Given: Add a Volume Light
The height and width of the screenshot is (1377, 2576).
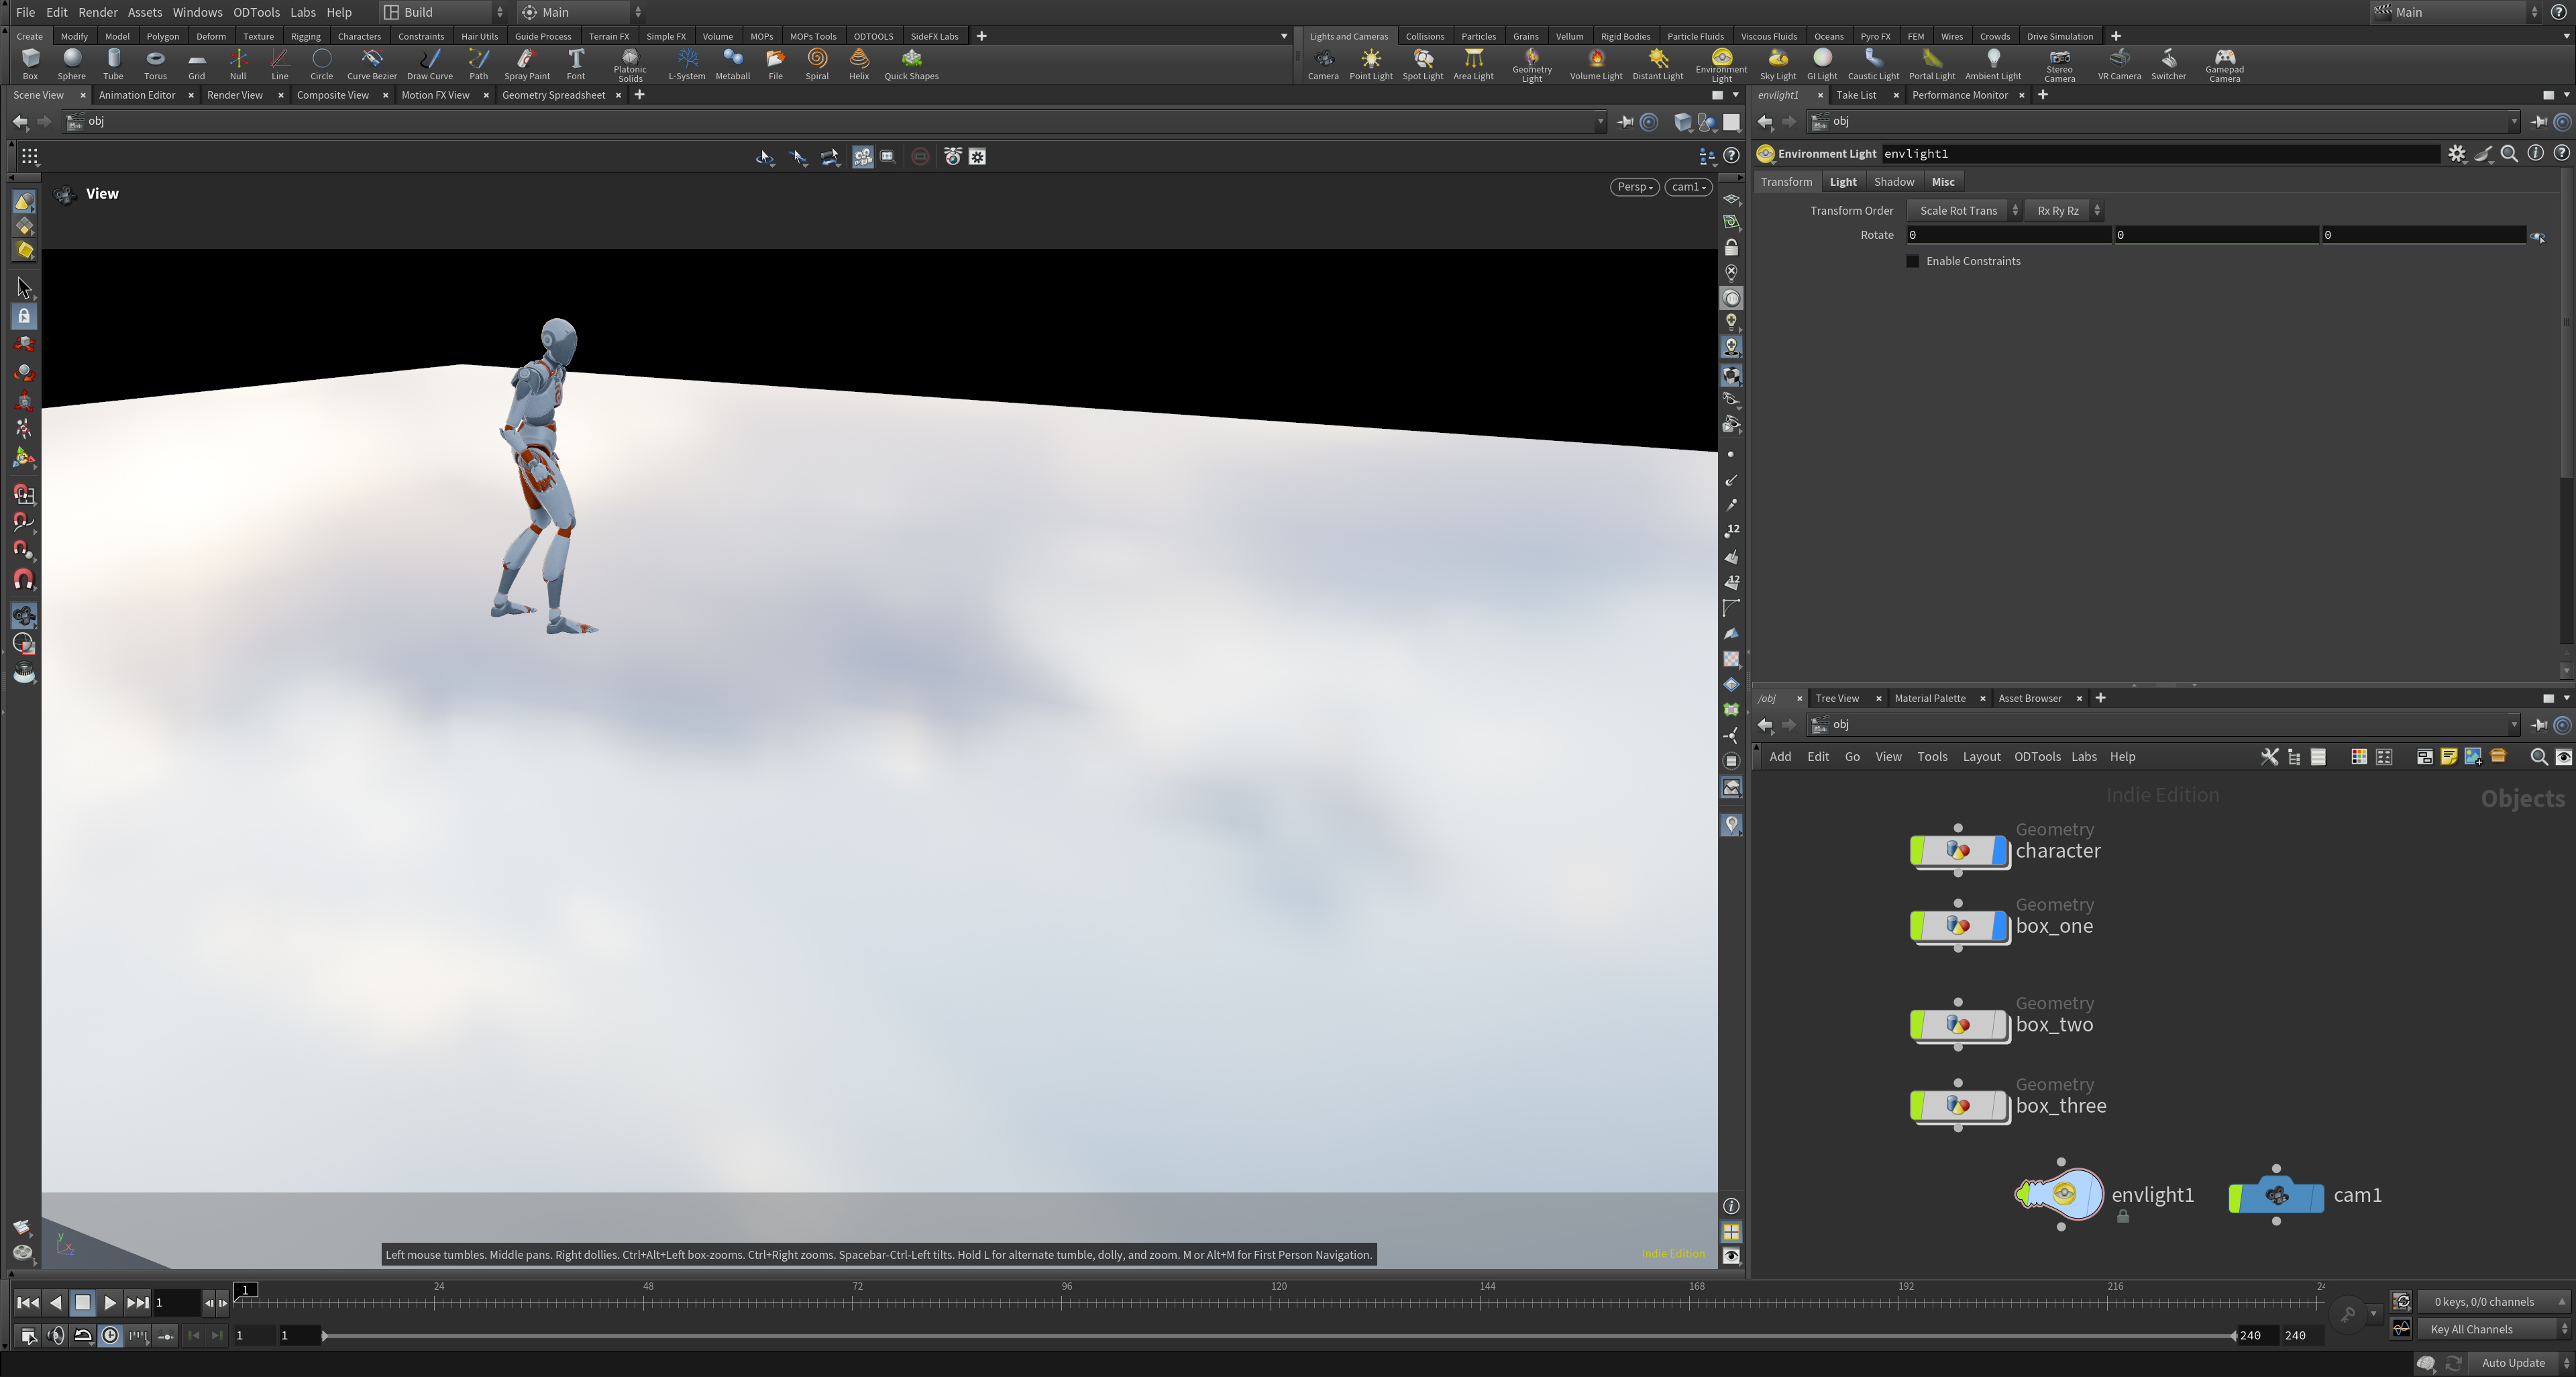Looking at the screenshot, I should [1596, 64].
